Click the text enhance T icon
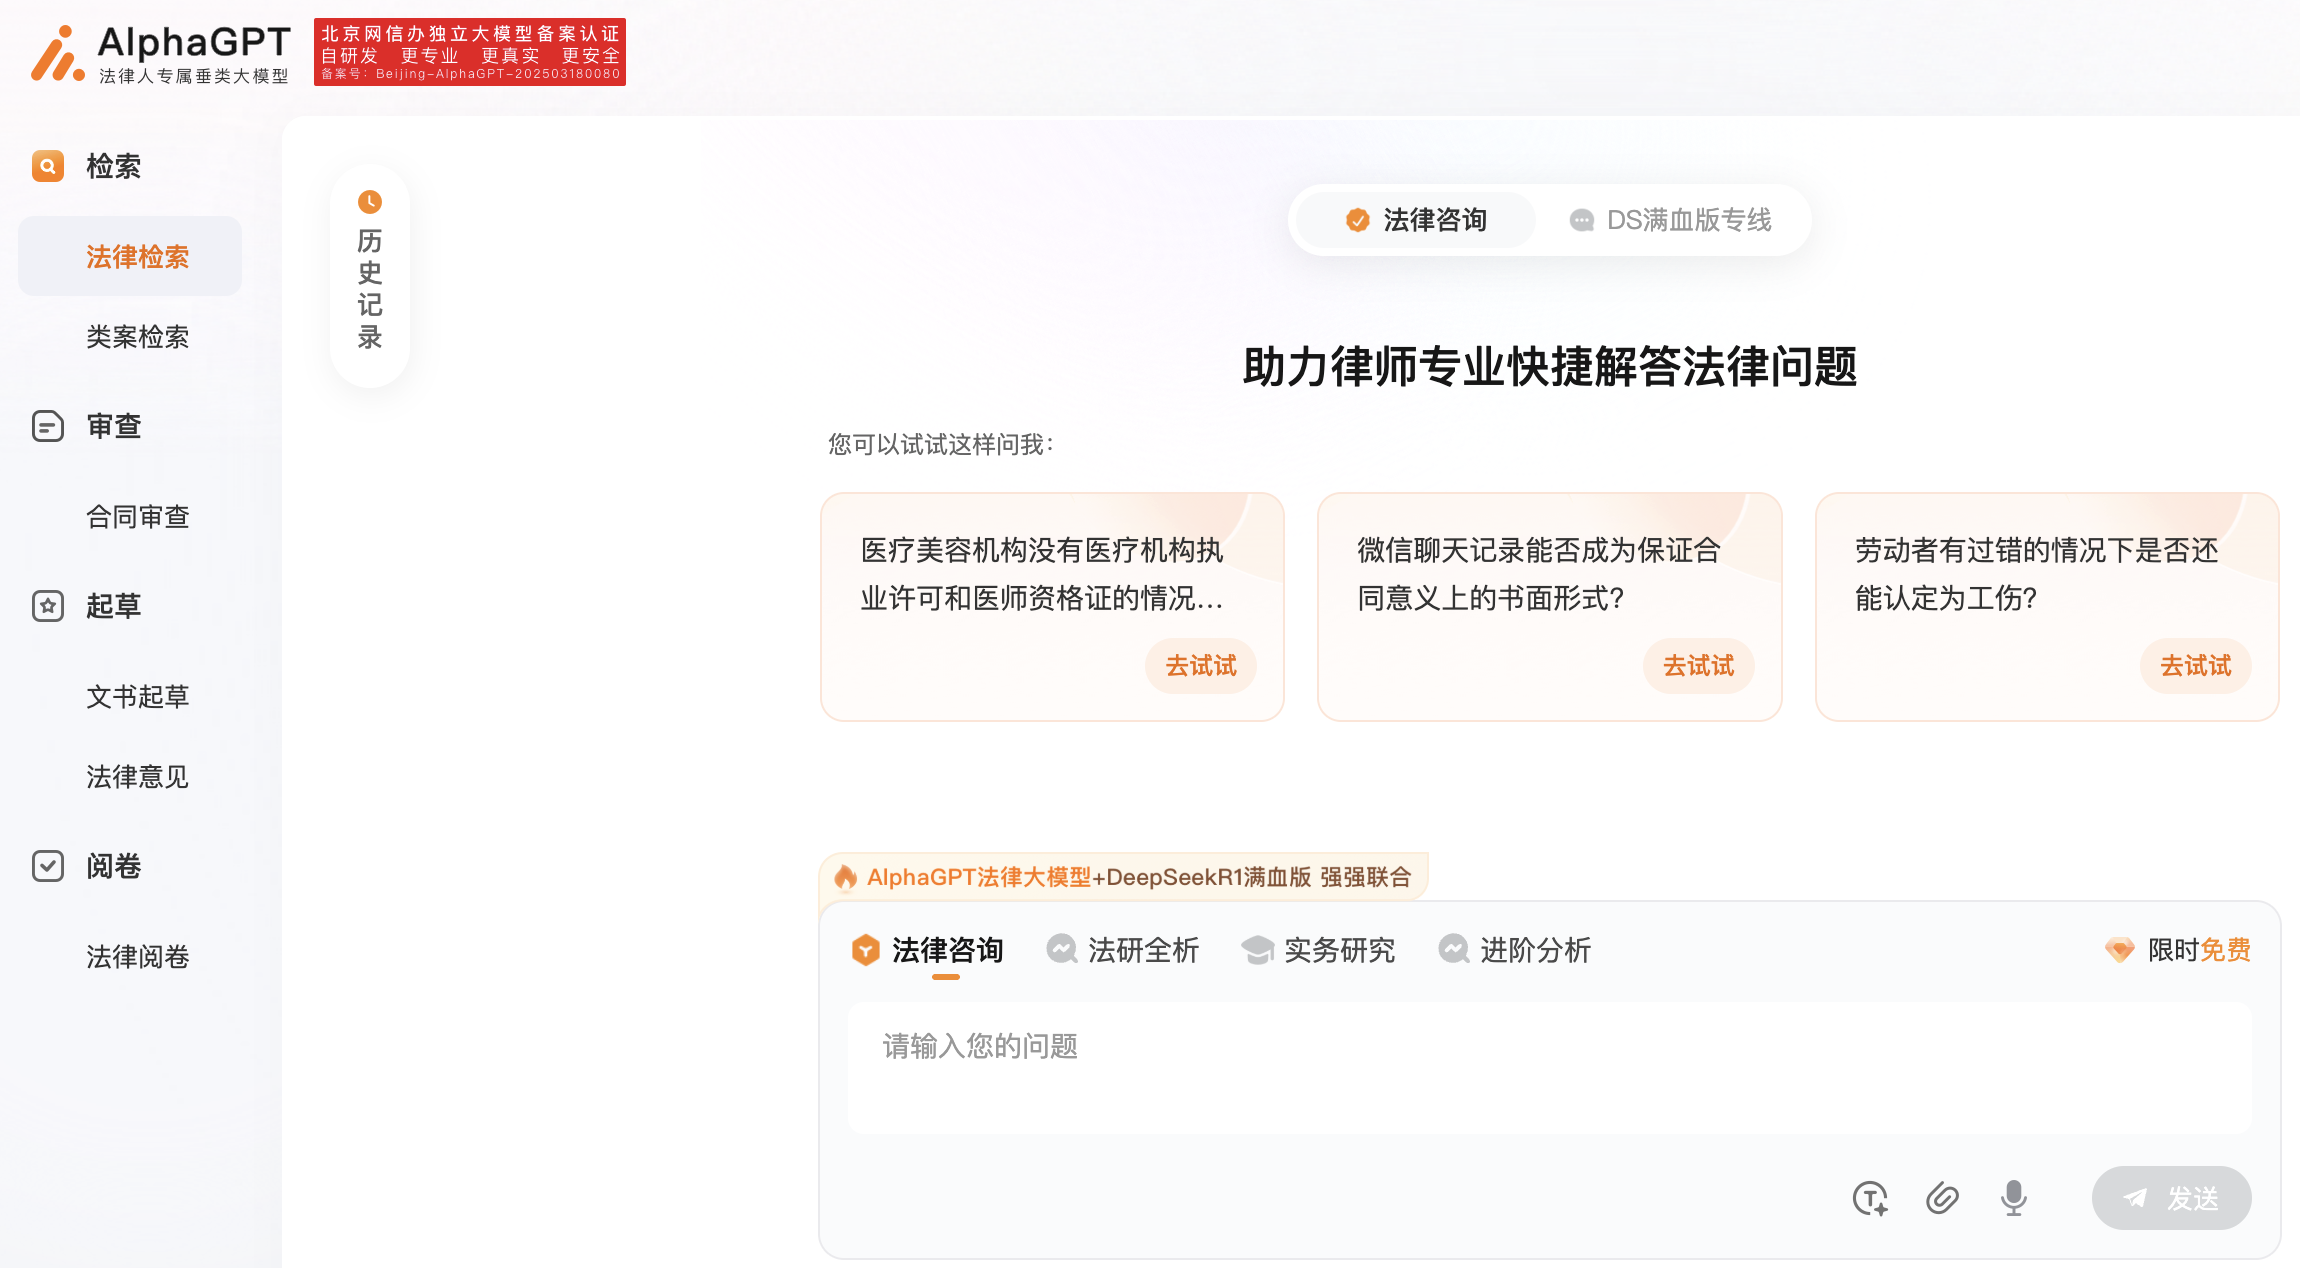Image resolution: width=2300 pixels, height=1268 pixels. [x=1869, y=1197]
